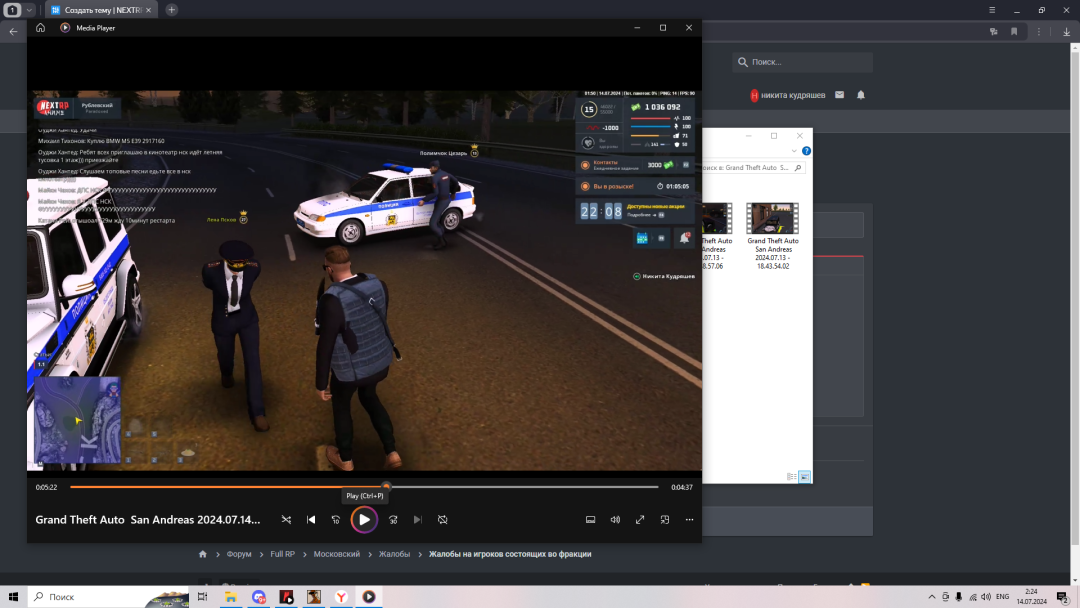Select the Создать тему NEXTRP tab
Viewport: 1080px width, 608px height.
(102, 10)
